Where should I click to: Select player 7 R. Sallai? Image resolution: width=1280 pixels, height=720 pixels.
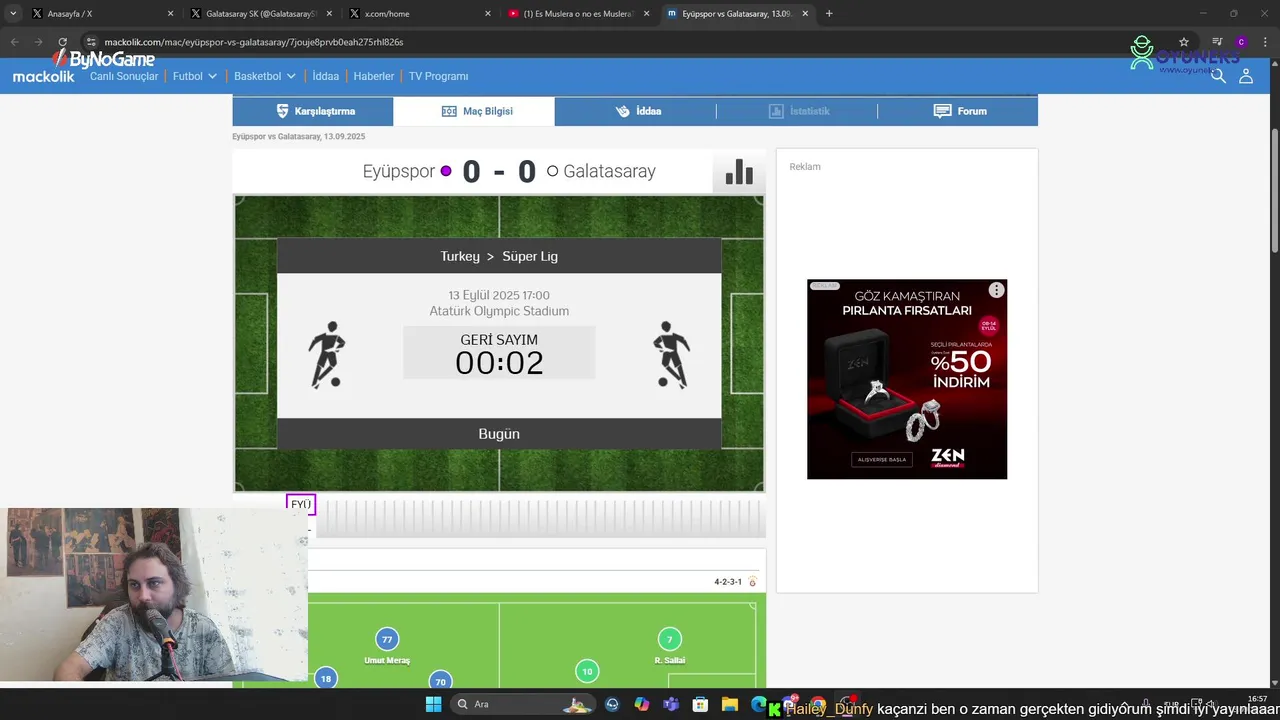tap(670, 646)
